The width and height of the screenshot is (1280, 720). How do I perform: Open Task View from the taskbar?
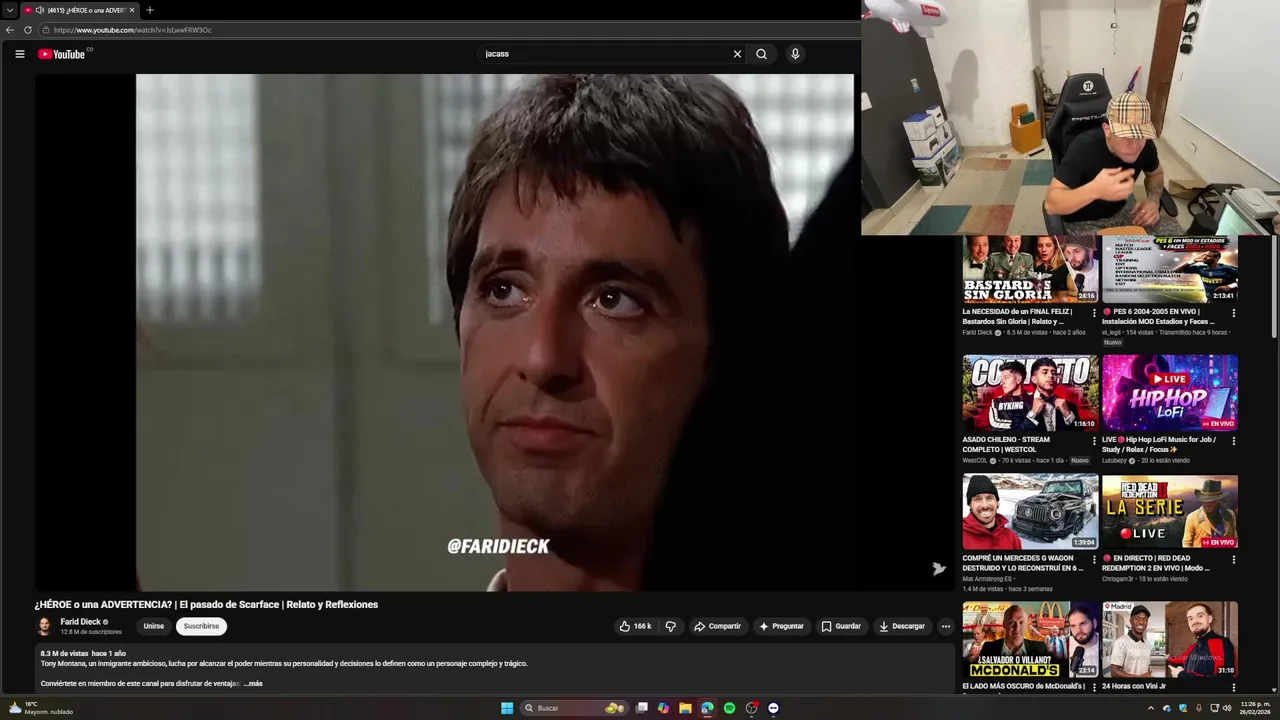642,708
